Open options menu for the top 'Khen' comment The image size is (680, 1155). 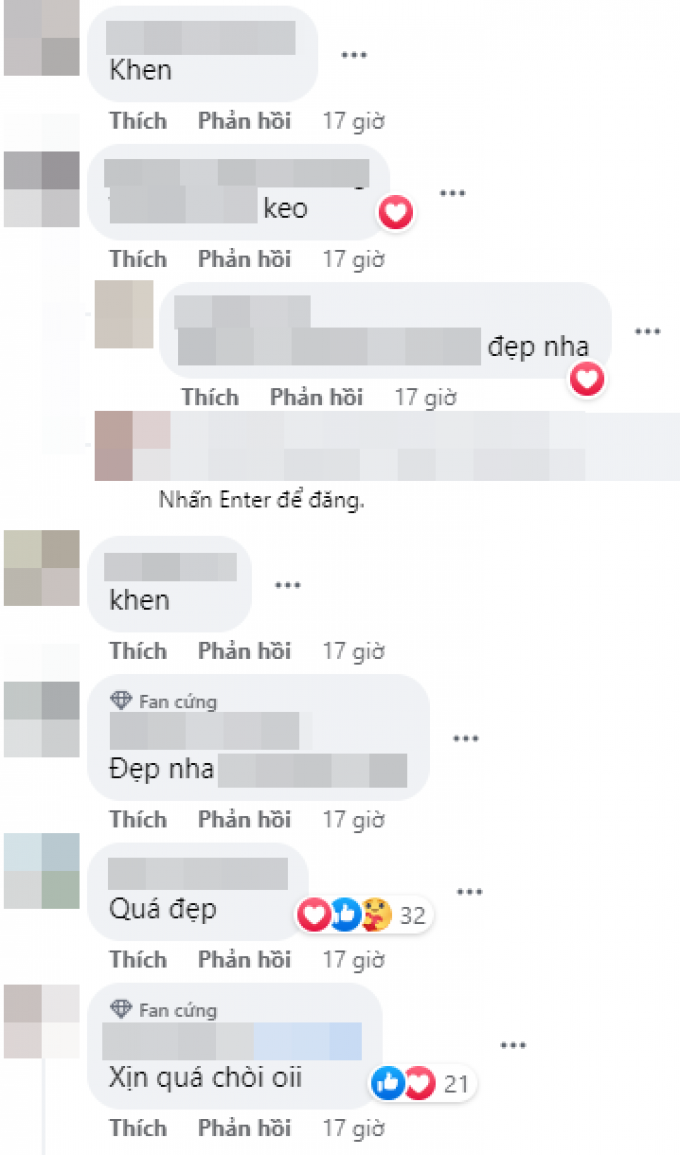tap(354, 55)
